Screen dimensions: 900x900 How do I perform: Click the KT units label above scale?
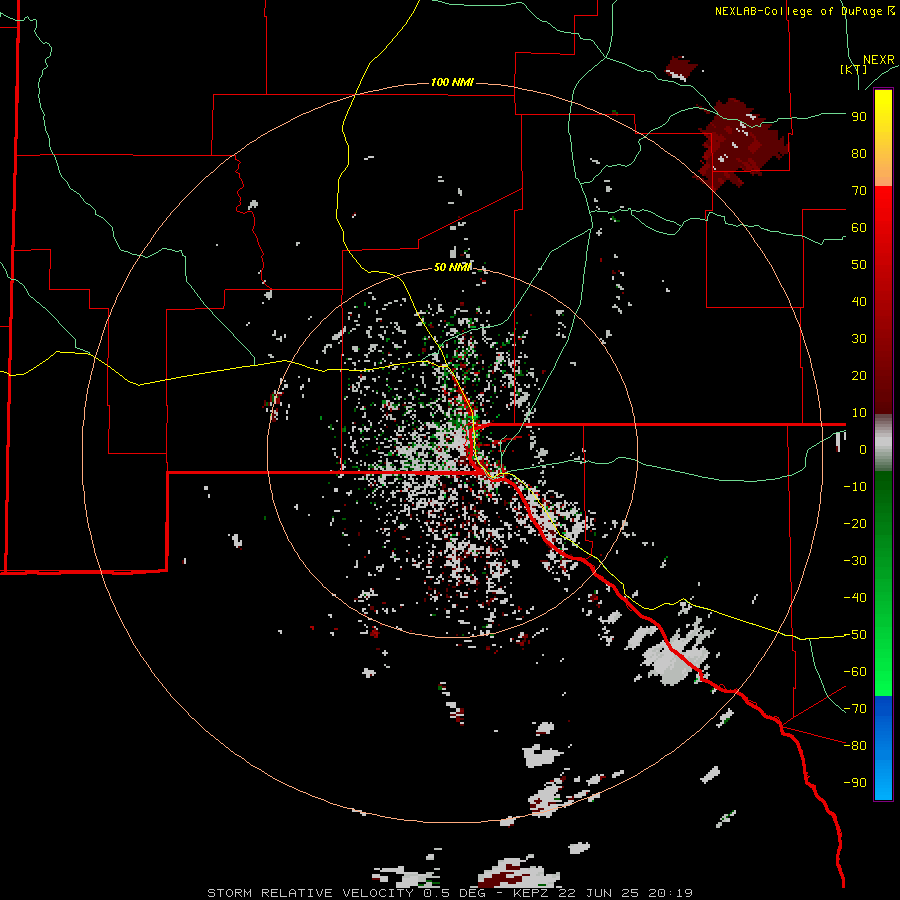[x=853, y=69]
